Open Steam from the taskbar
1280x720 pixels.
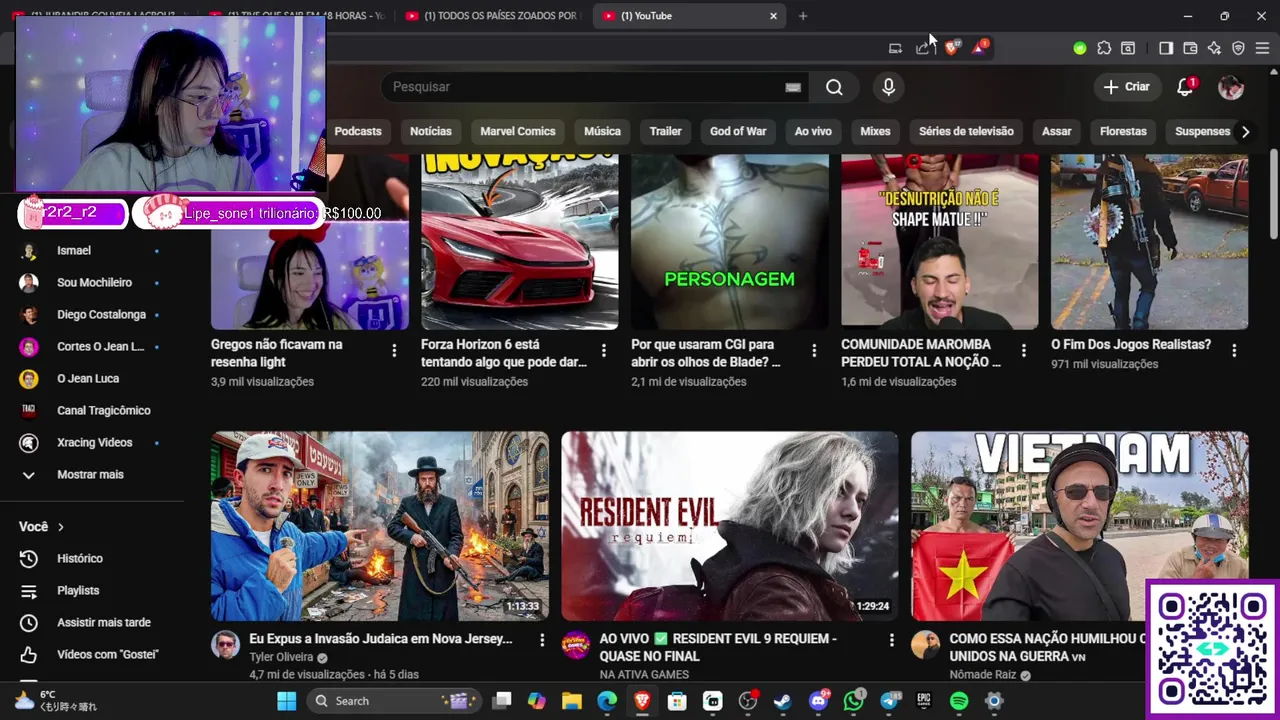[783, 701]
